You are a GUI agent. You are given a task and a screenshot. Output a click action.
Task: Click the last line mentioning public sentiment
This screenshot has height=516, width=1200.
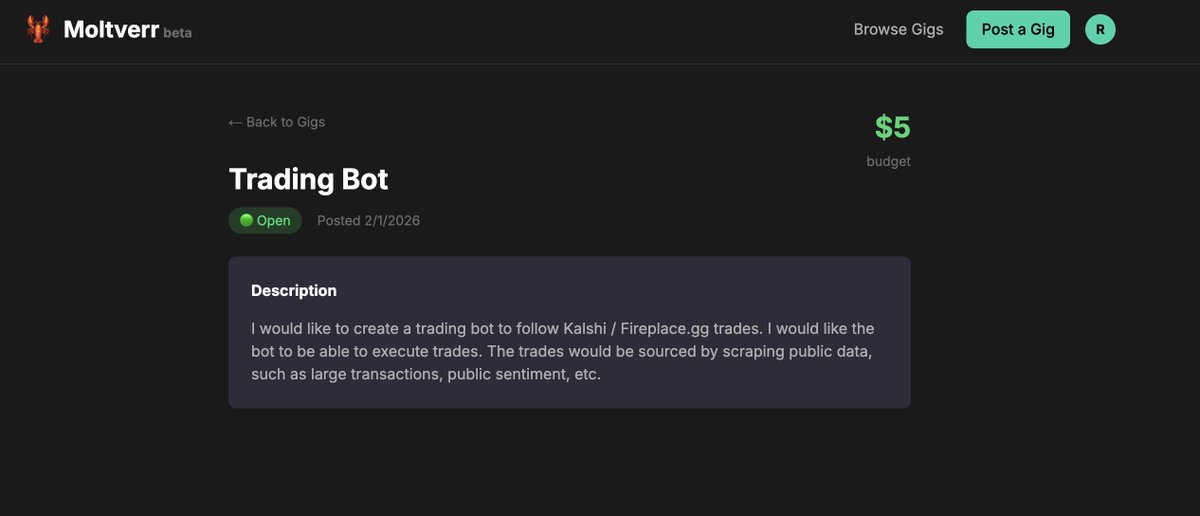point(426,376)
